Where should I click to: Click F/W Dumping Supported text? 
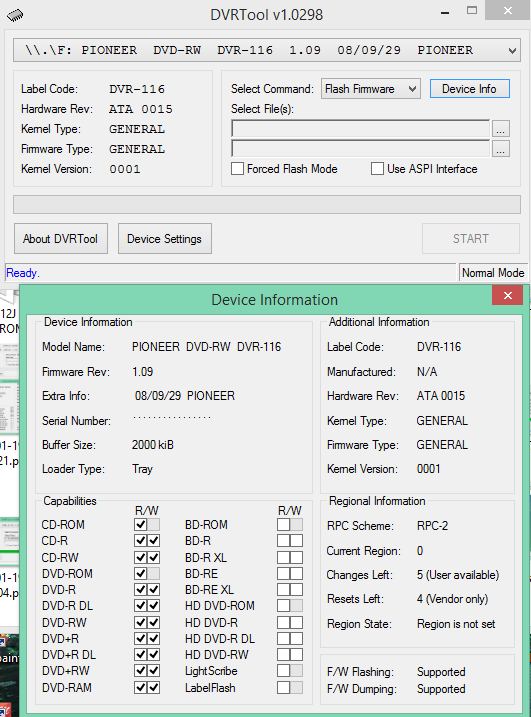point(441,689)
